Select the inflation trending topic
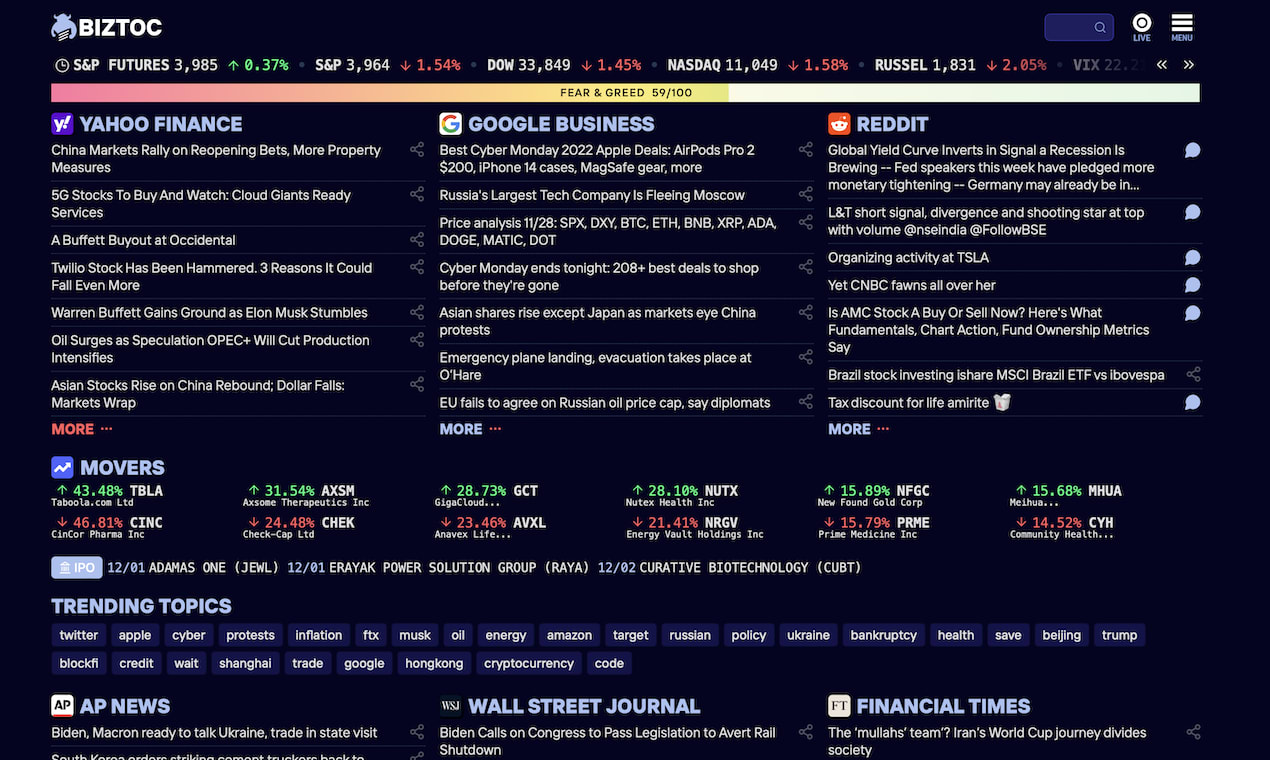1270x760 pixels. pyautogui.click(x=319, y=635)
